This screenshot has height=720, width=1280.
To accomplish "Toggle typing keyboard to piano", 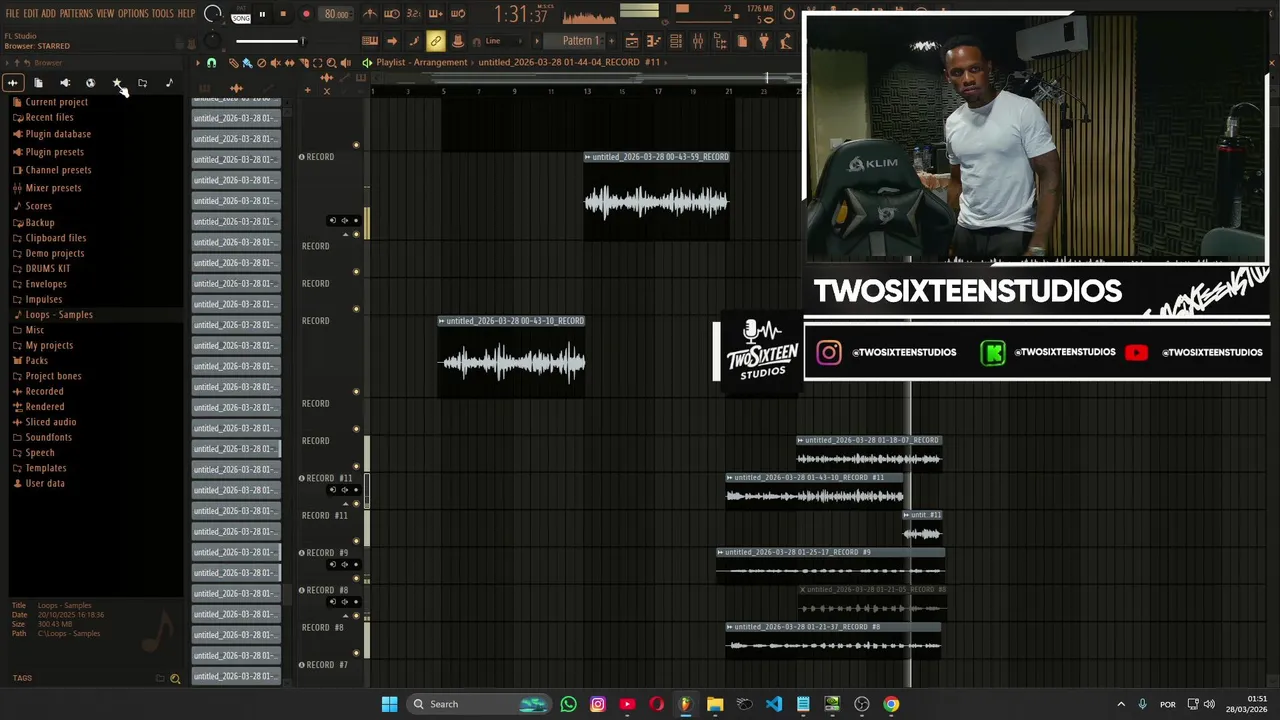I will pyautogui.click(x=370, y=41).
